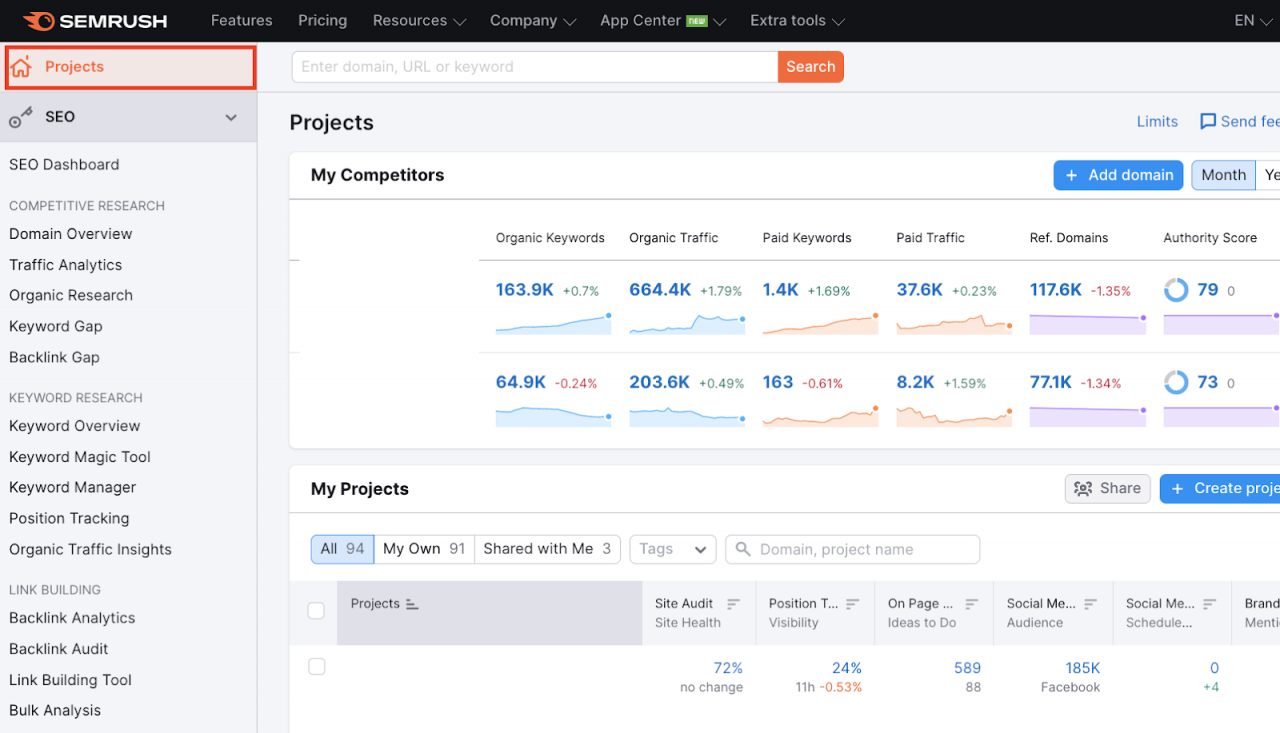The height and width of the screenshot is (733, 1280).
Task: Click the Organic Traffic 664.4K sparkline chart
Action: pyautogui.click(x=687, y=324)
